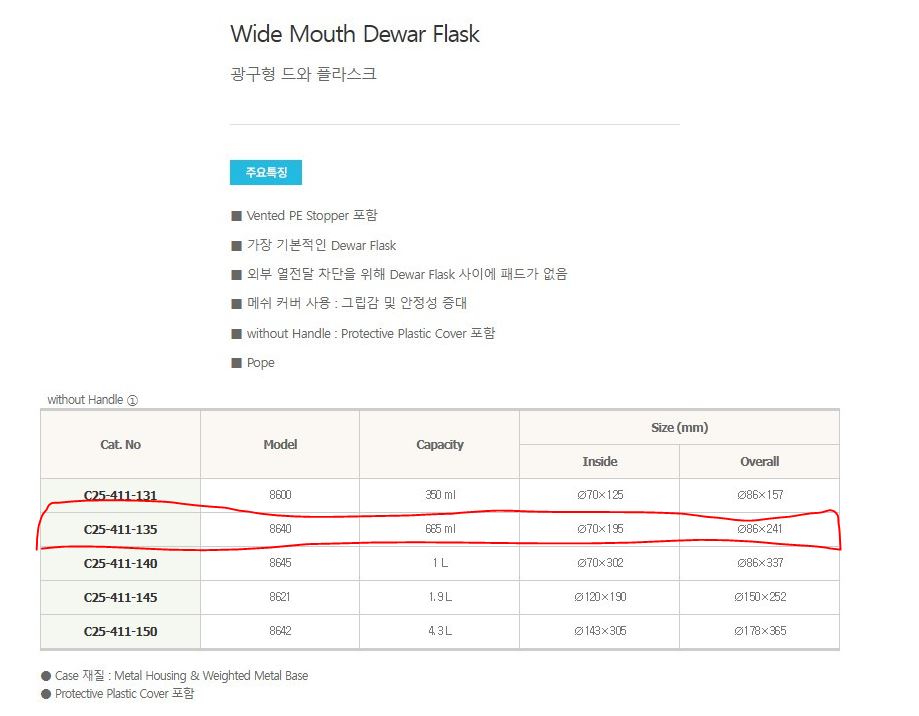
Task: Select catalog number C25-411-135
Action: pos(120,529)
